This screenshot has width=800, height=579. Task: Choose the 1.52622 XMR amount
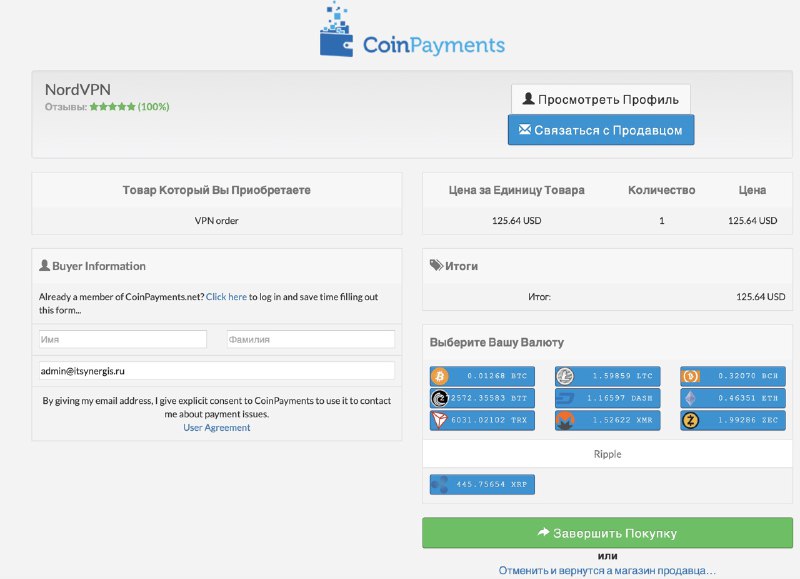tap(608, 420)
